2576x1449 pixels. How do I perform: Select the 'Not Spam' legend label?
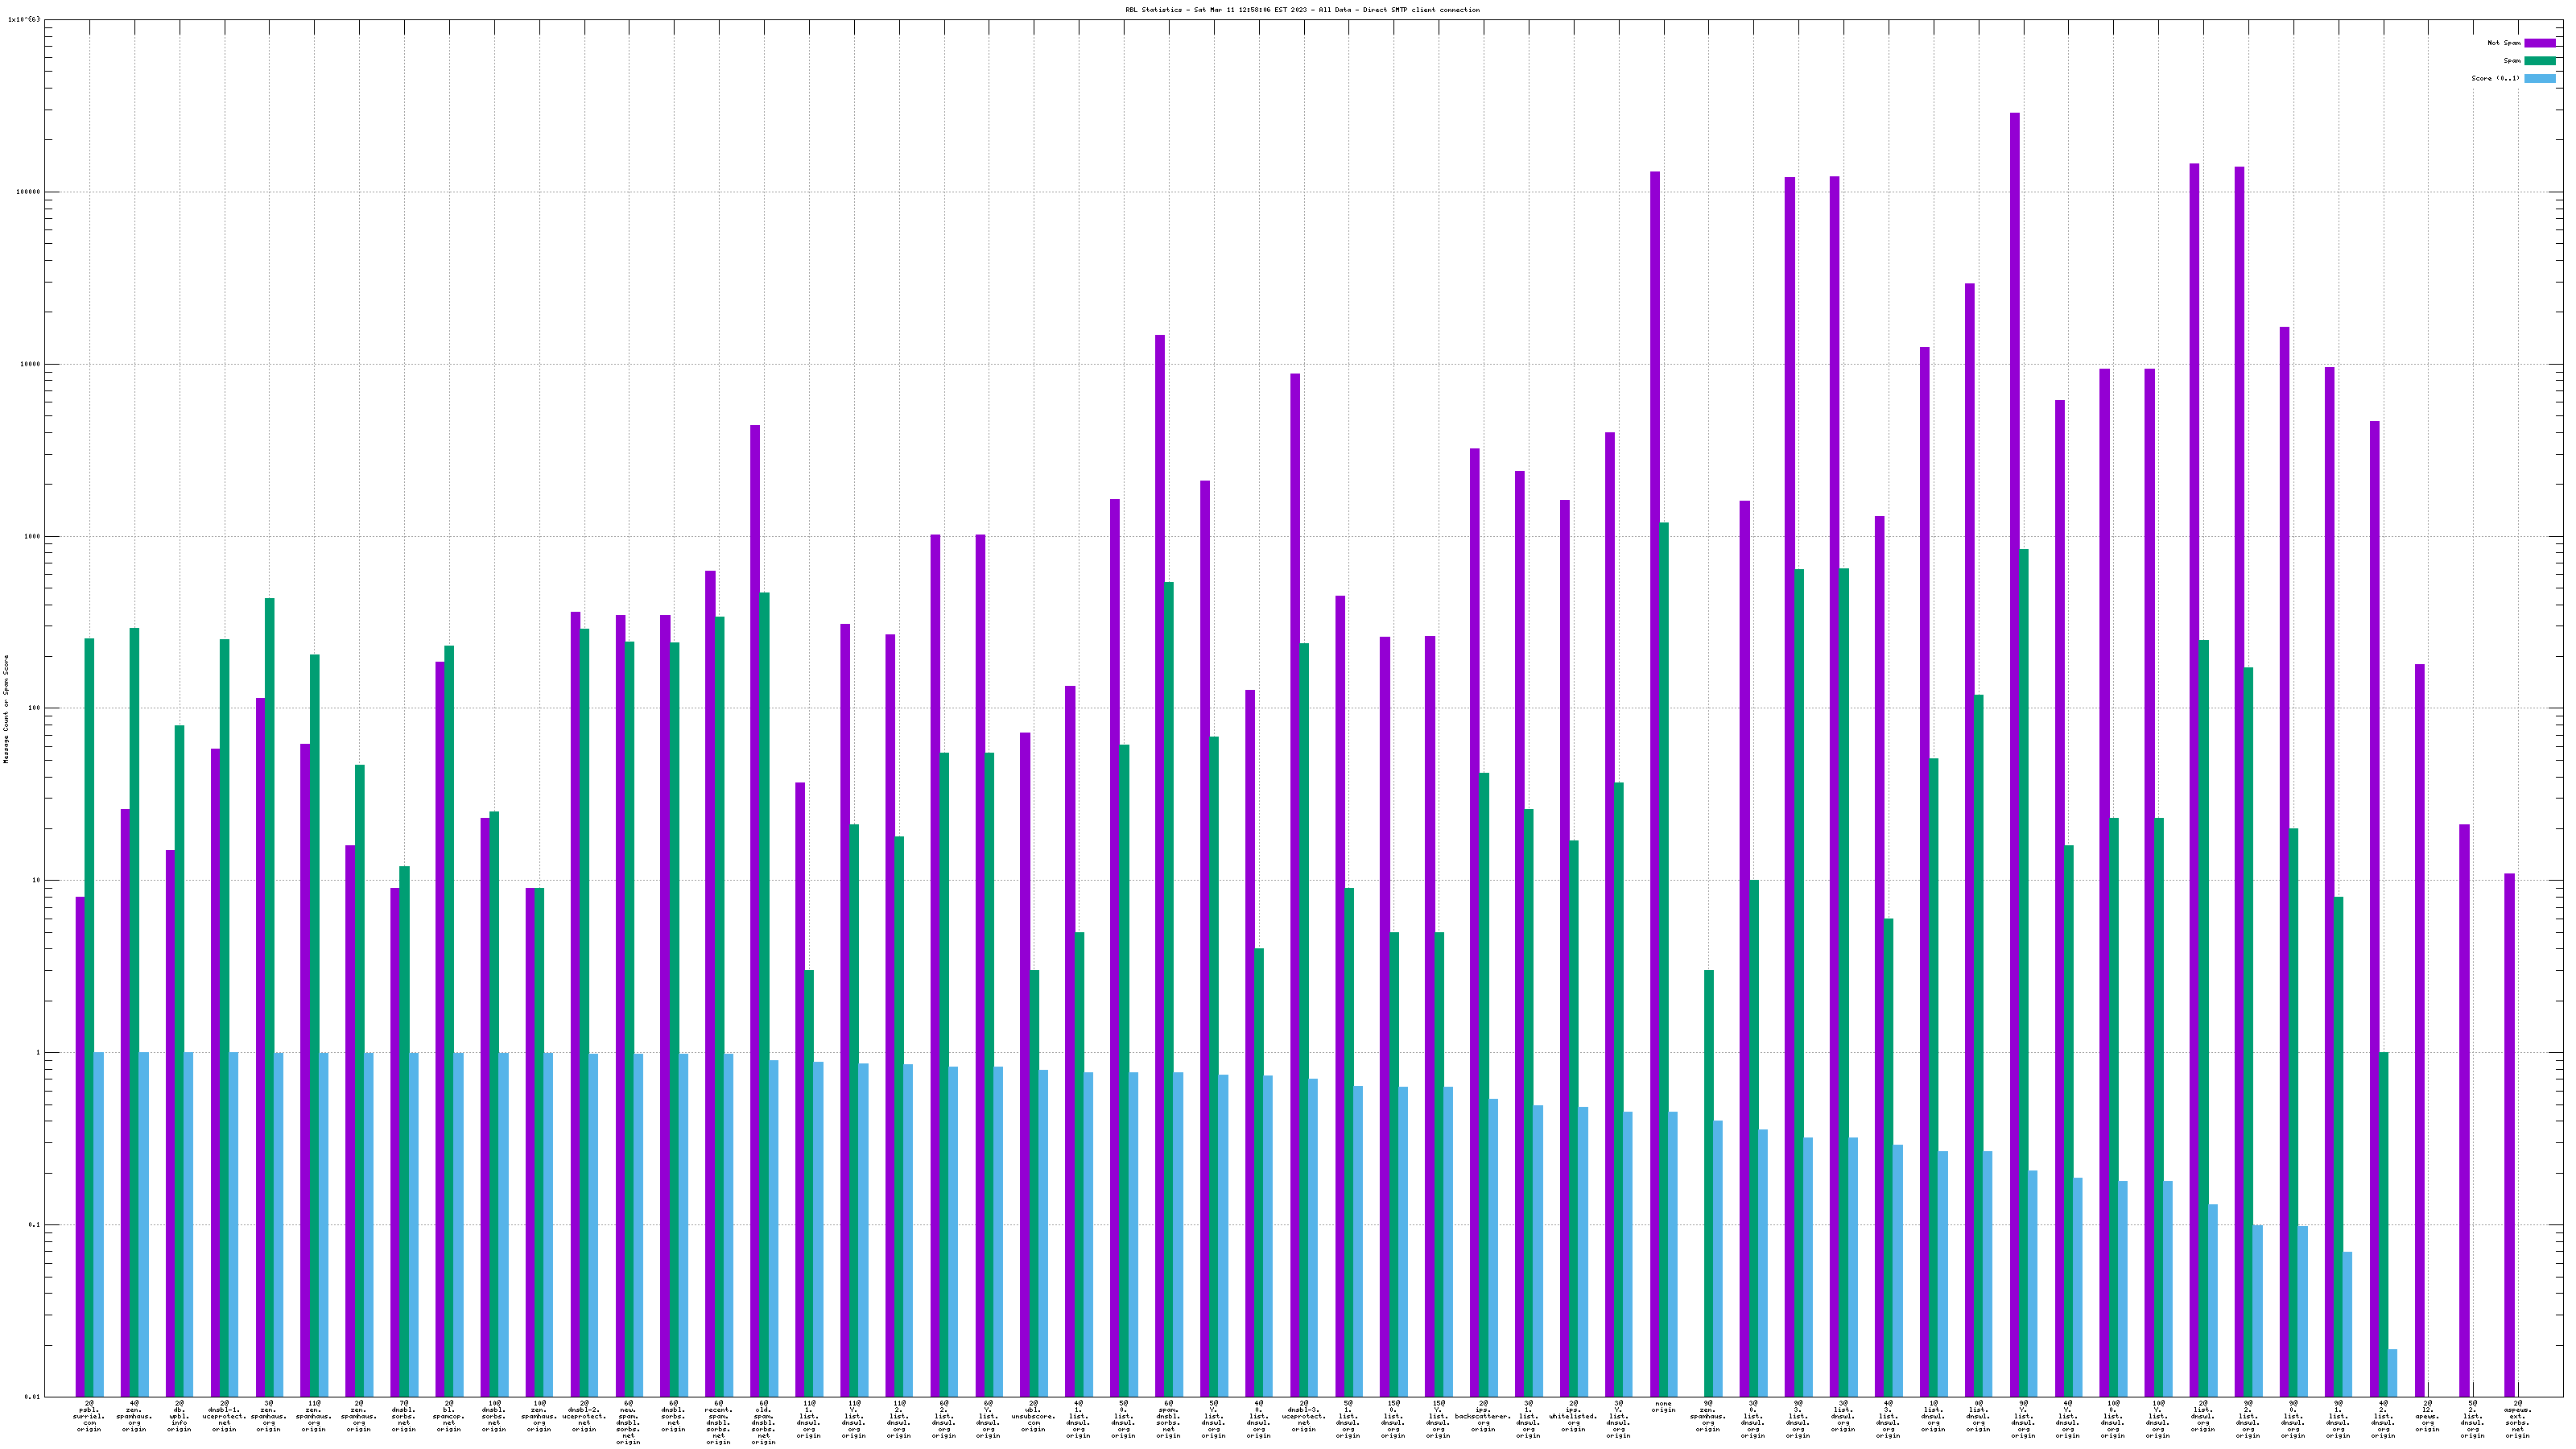coord(2504,43)
